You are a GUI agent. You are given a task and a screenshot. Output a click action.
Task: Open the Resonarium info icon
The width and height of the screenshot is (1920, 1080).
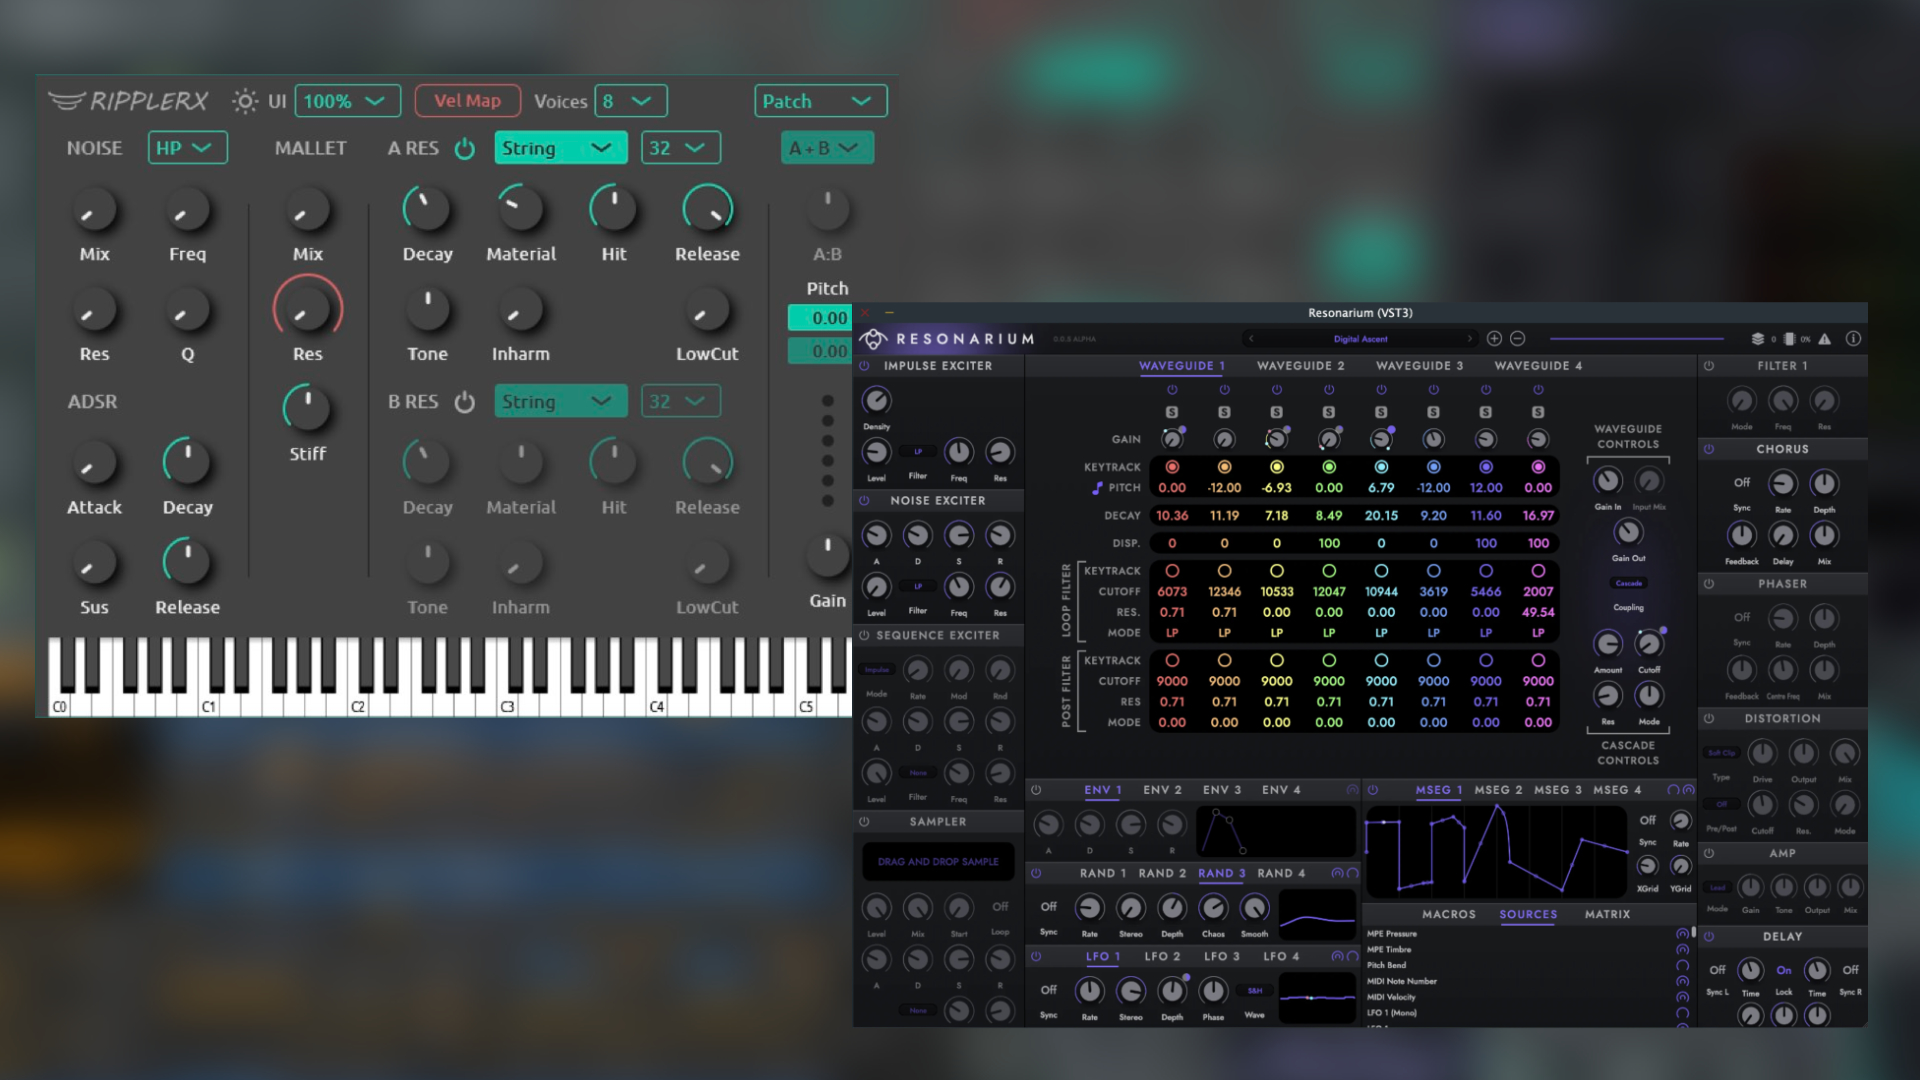point(1853,339)
